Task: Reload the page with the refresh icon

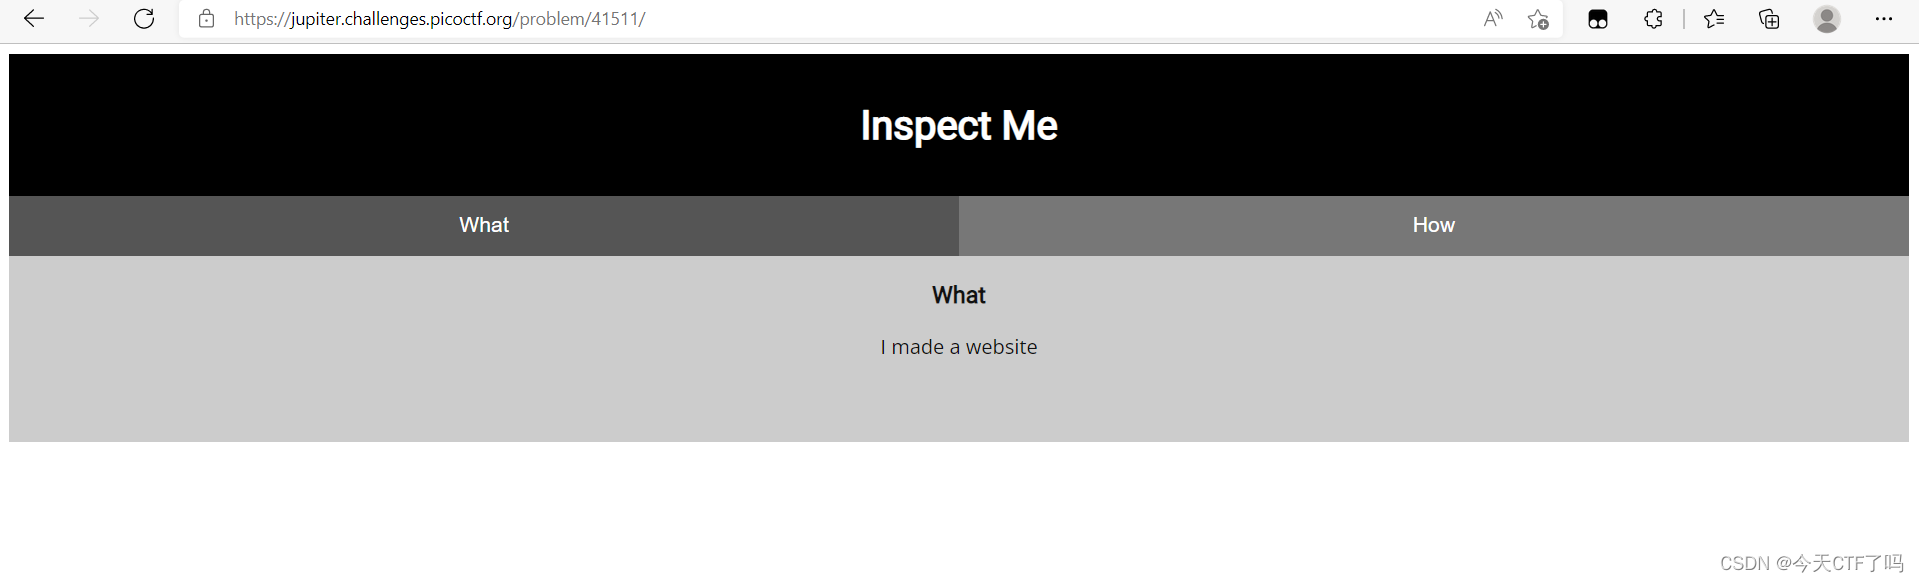Action: [x=144, y=19]
